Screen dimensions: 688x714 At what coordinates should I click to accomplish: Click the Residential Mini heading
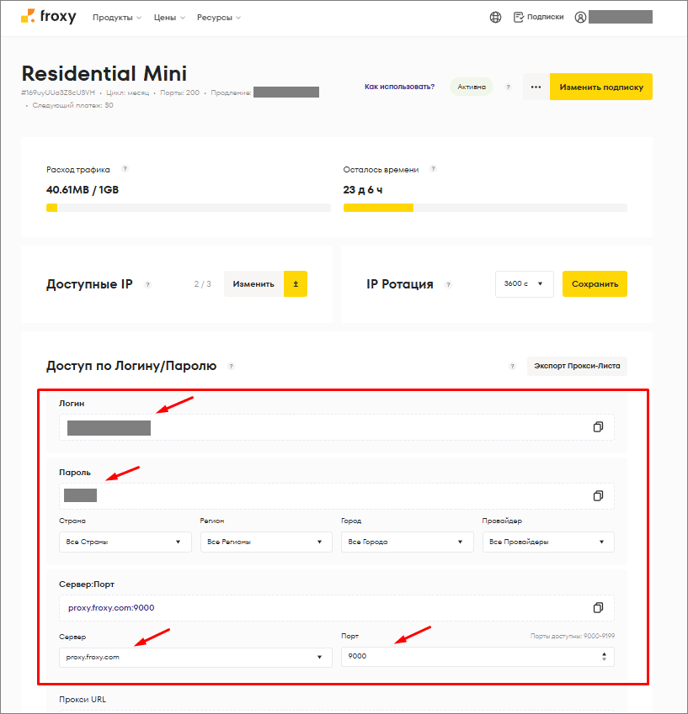(x=104, y=73)
